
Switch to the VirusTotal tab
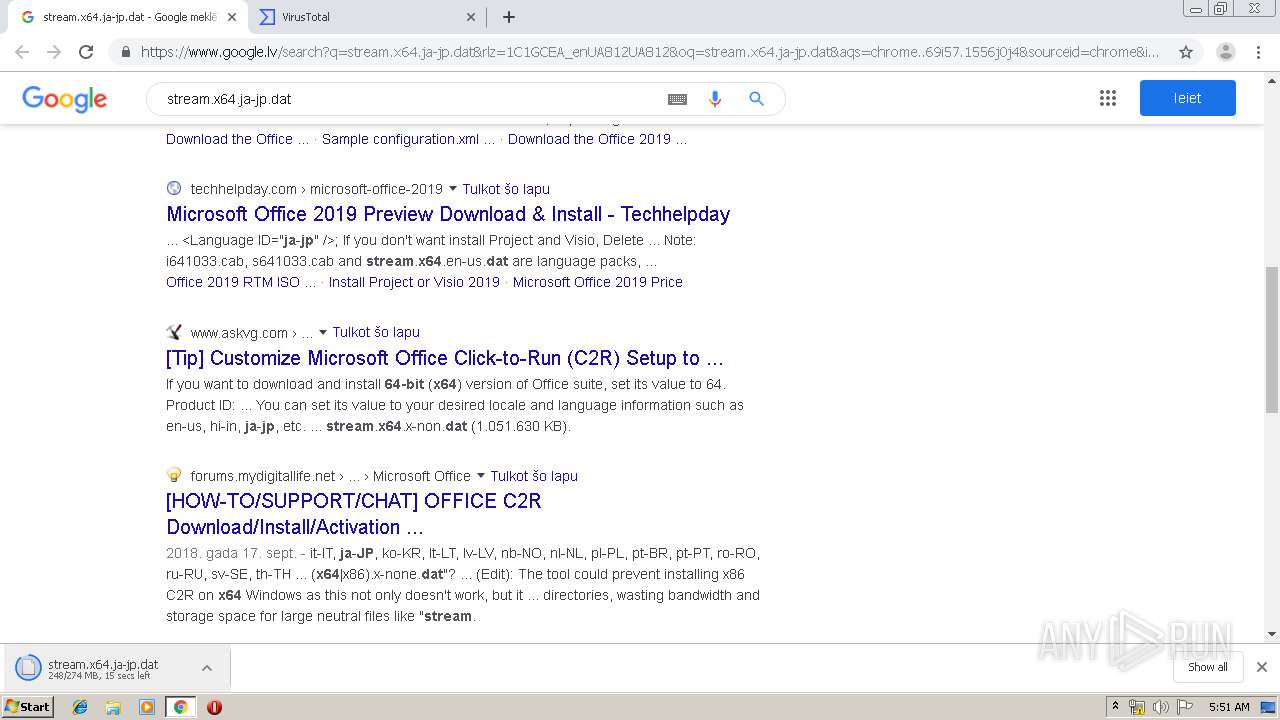click(x=366, y=17)
